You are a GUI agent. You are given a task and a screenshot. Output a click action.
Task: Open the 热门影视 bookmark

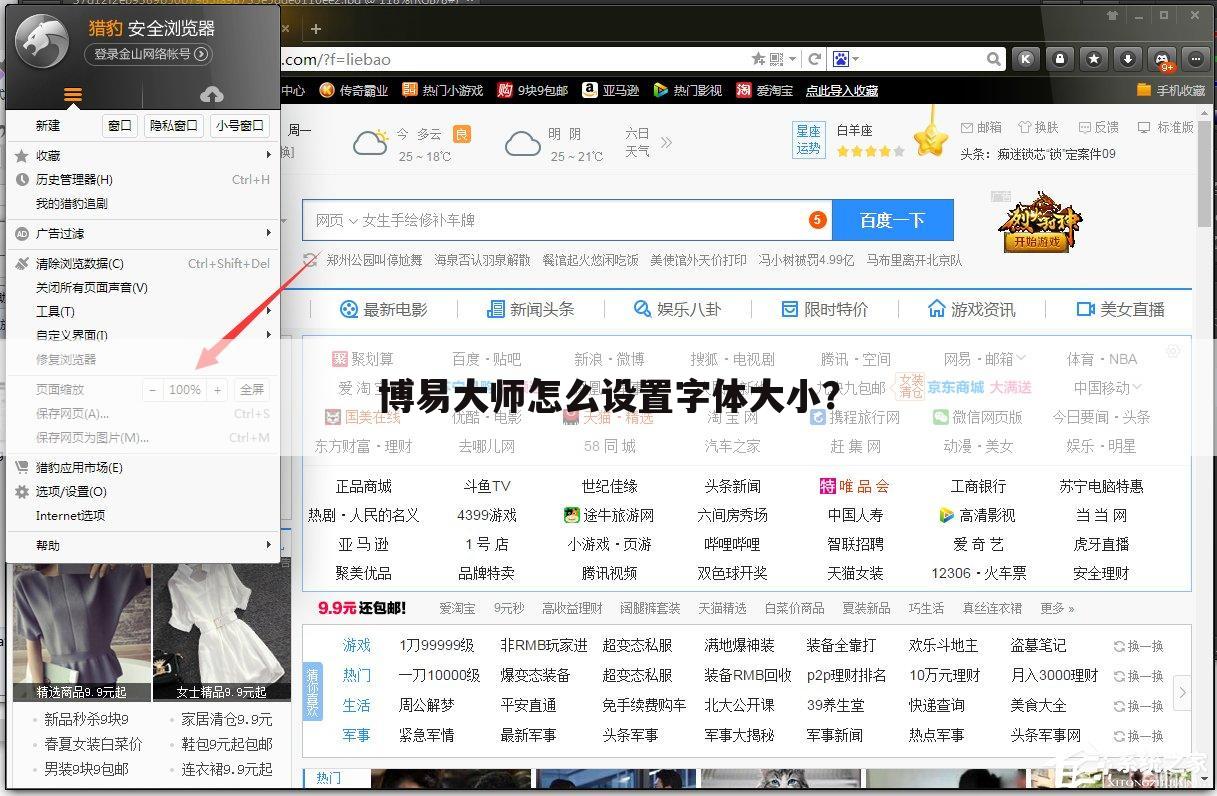[x=687, y=90]
